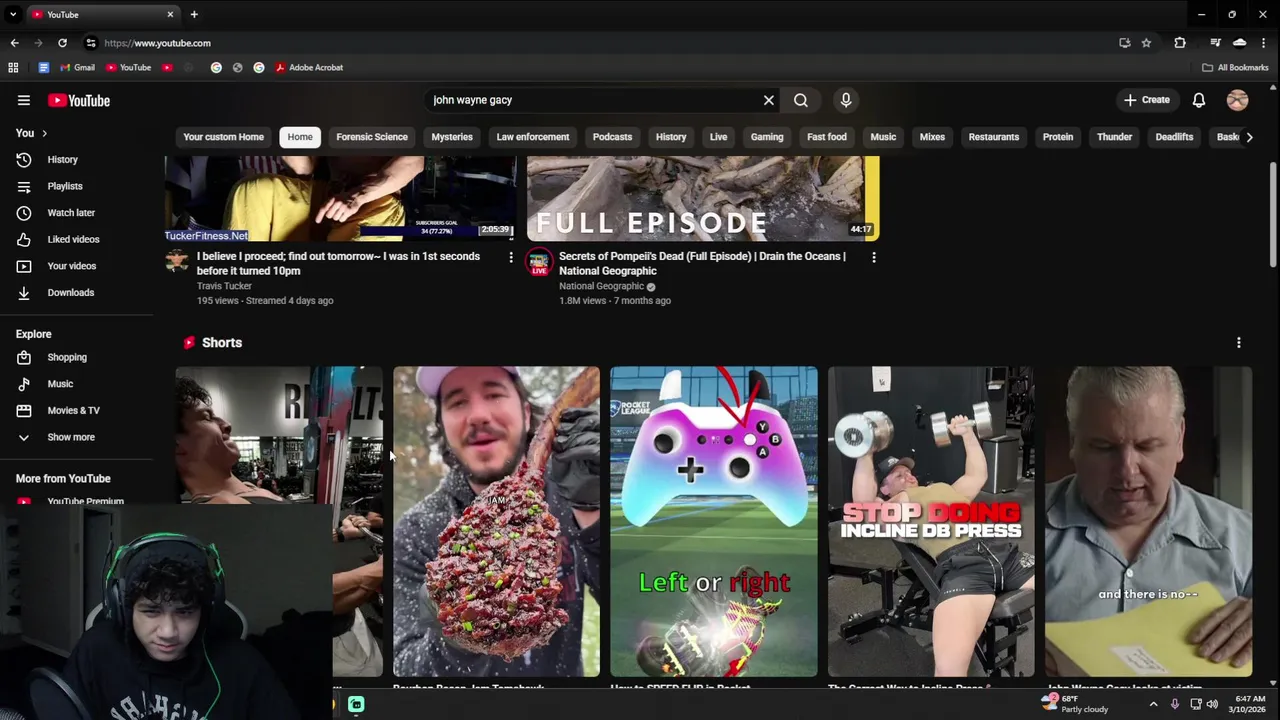The width and height of the screenshot is (1280, 720).
Task: Click the address bar URL
Action: pyautogui.click(x=157, y=43)
